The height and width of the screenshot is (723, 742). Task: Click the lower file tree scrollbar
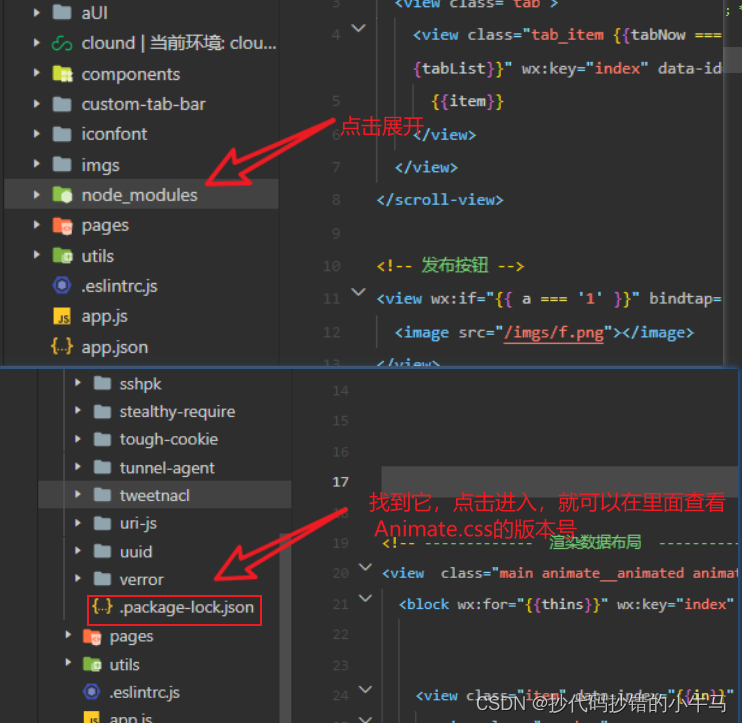[285, 627]
